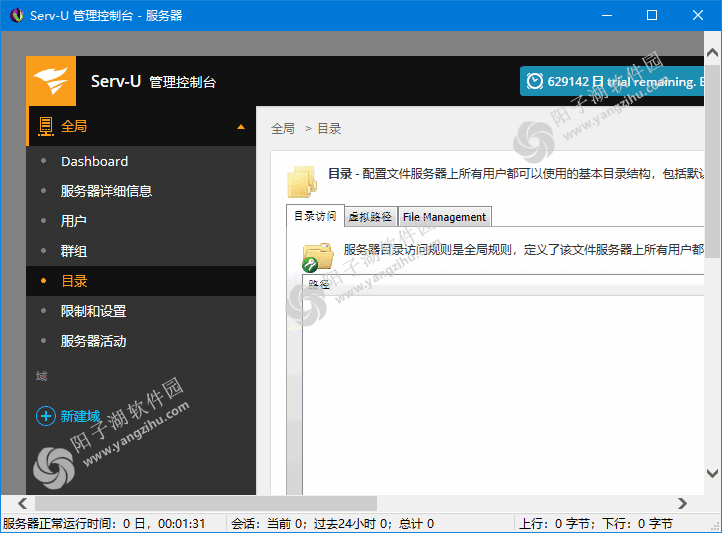Image resolution: width=722 pixels, height=533 pixels.
Task: Click the vertical scrollbar thumb
Action: [712, 161]
